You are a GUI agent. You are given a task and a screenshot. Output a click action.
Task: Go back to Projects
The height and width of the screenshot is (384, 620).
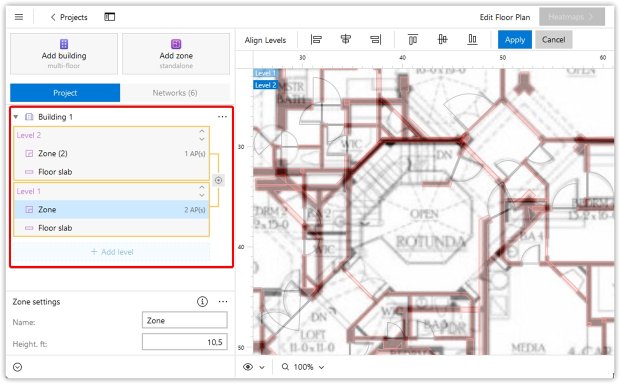tap(69, 17)
